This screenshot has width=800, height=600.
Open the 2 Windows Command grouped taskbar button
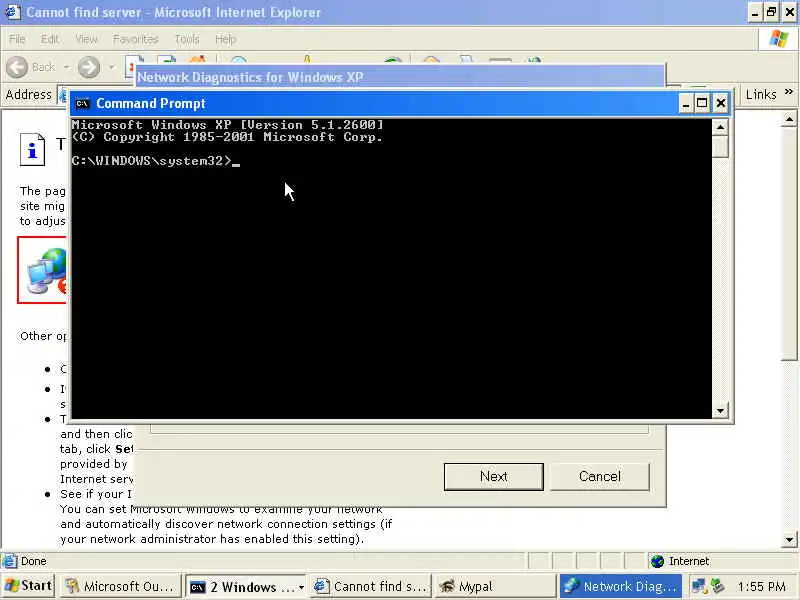click(x=246, y=587)
